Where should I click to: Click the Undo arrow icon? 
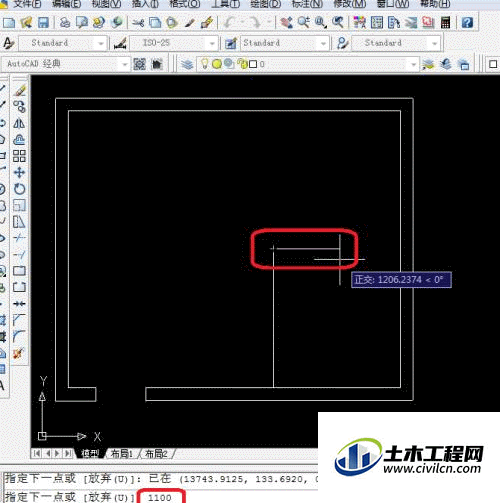[230, 23]
